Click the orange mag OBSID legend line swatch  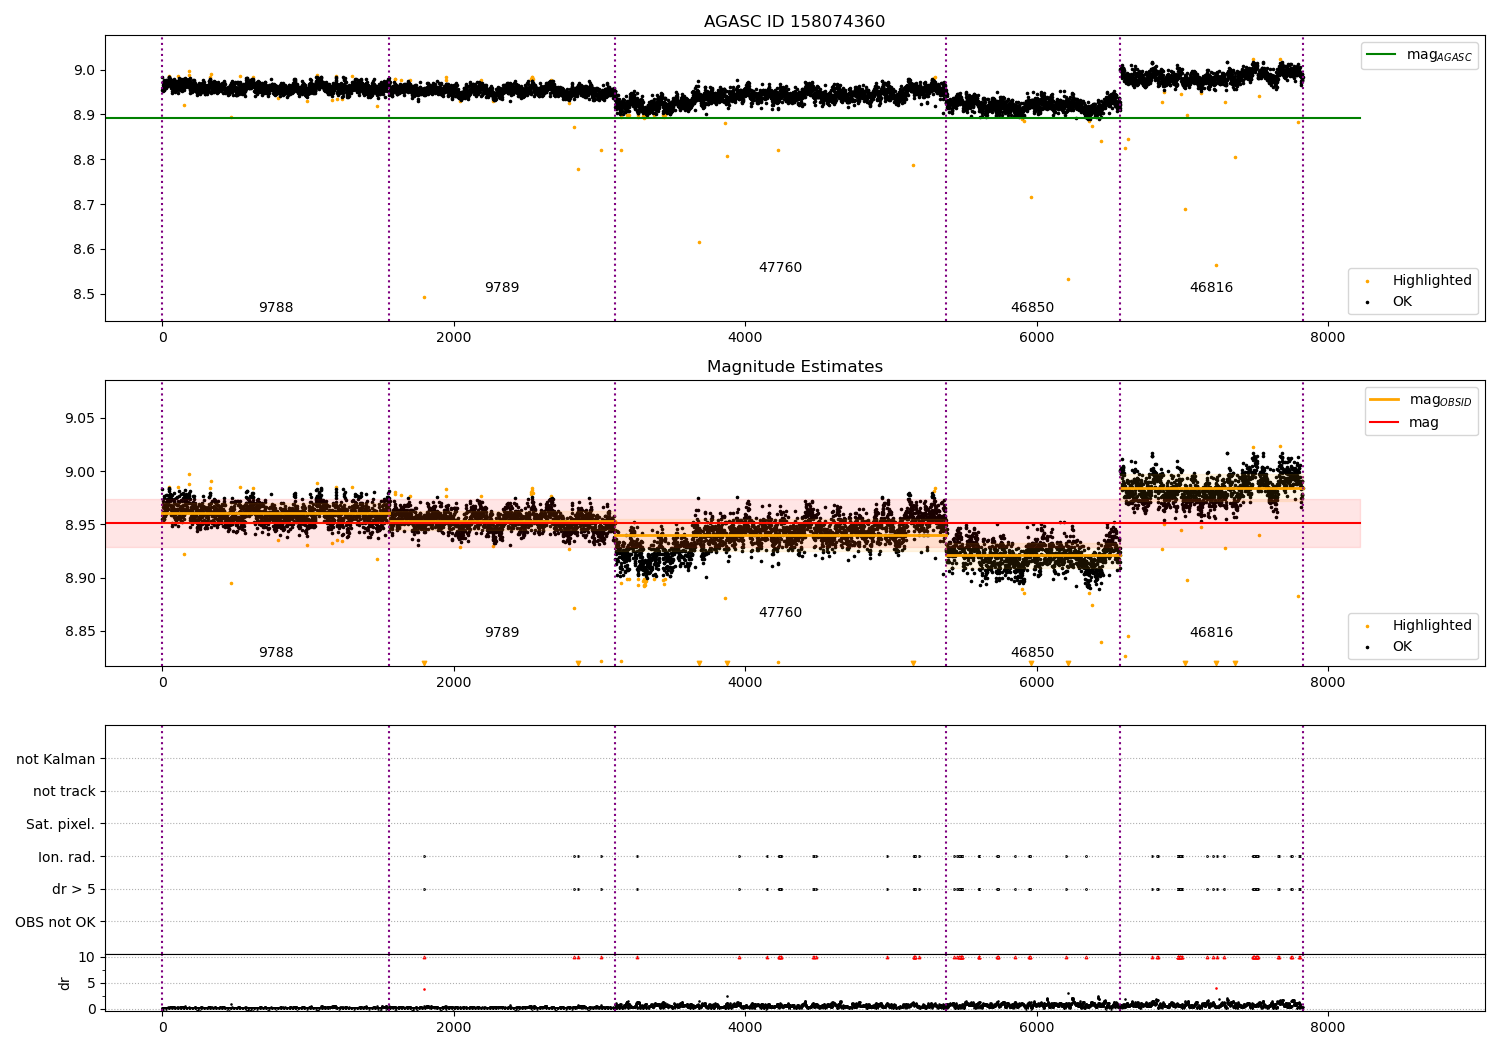1385,400
